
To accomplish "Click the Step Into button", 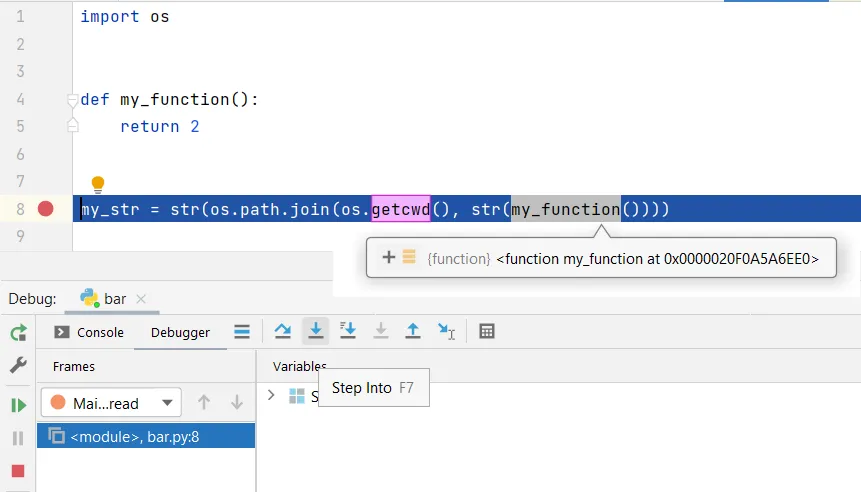I will 316,331.
